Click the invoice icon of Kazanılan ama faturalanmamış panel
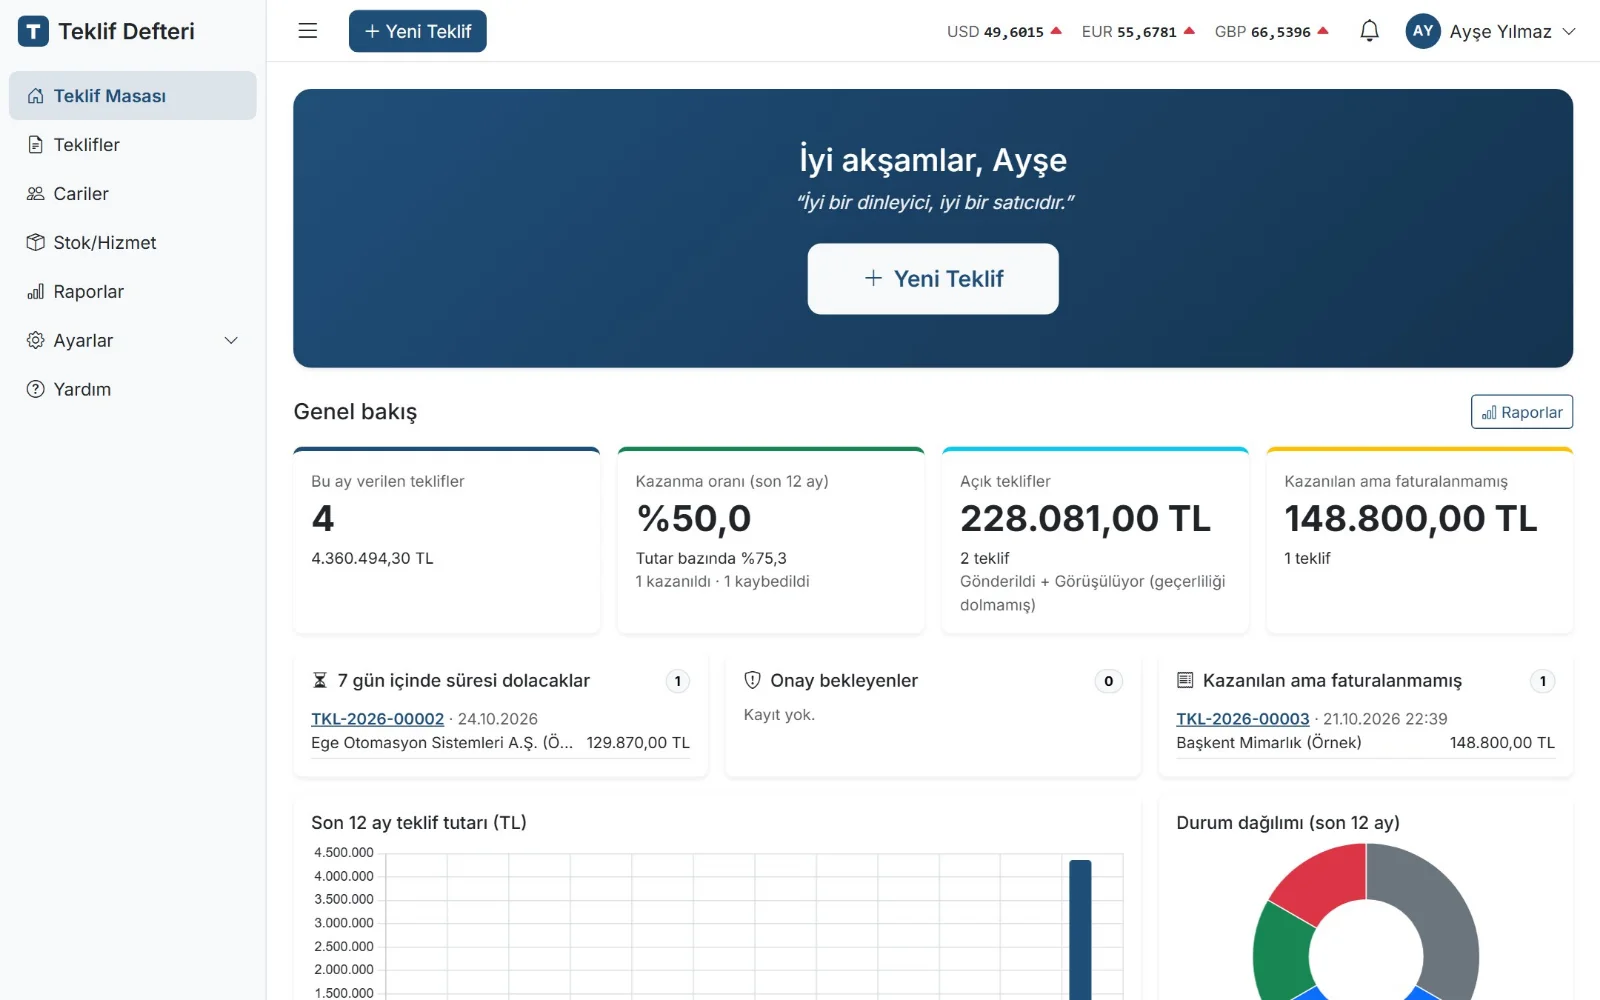The image size is (1600, 1000). coord(1185,681)
